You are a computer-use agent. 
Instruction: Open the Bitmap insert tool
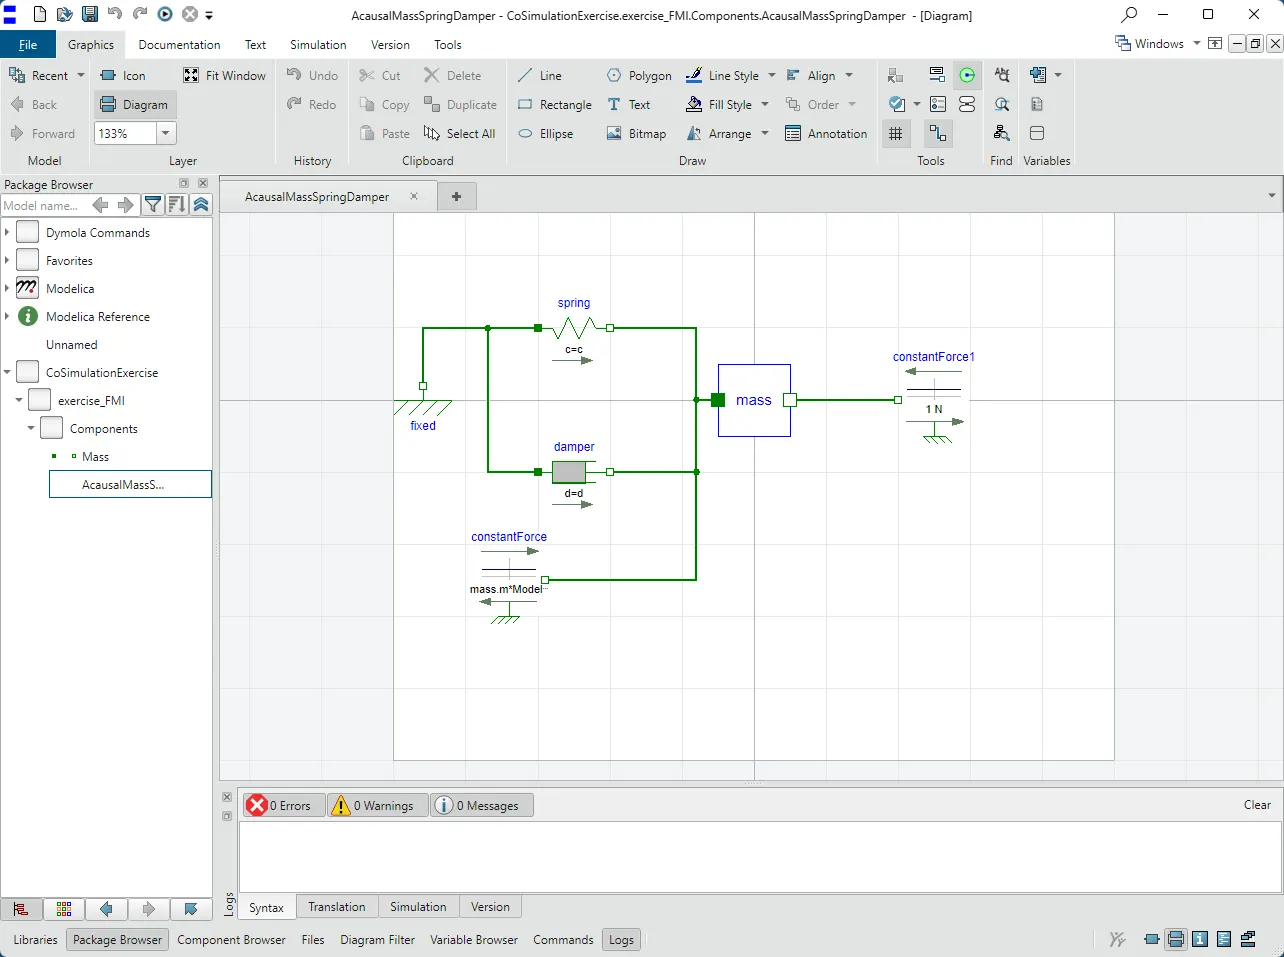tap(636, 133)
